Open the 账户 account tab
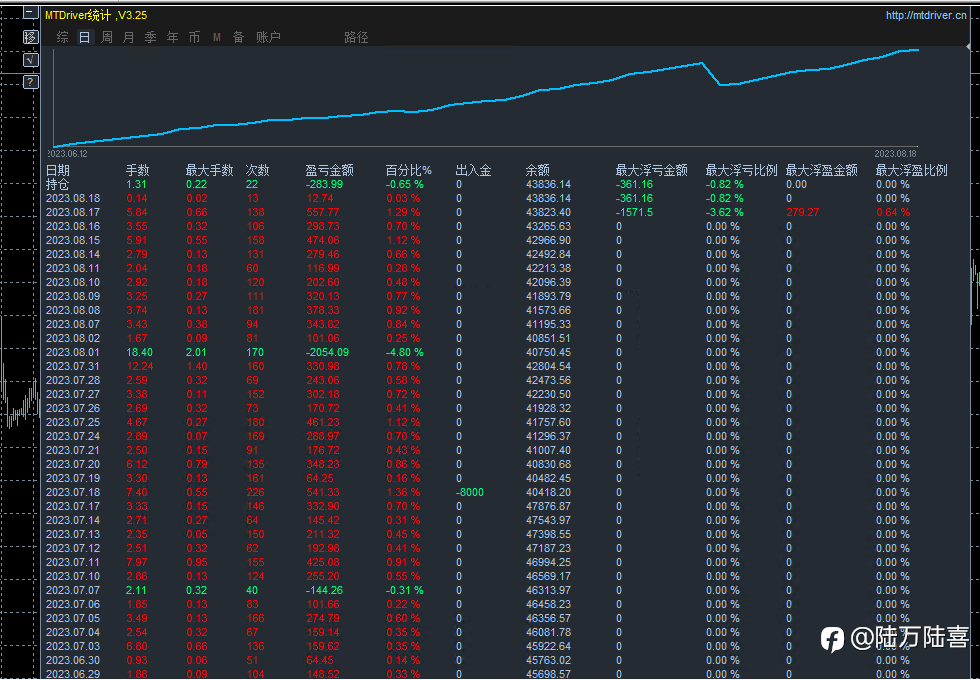 269,38
